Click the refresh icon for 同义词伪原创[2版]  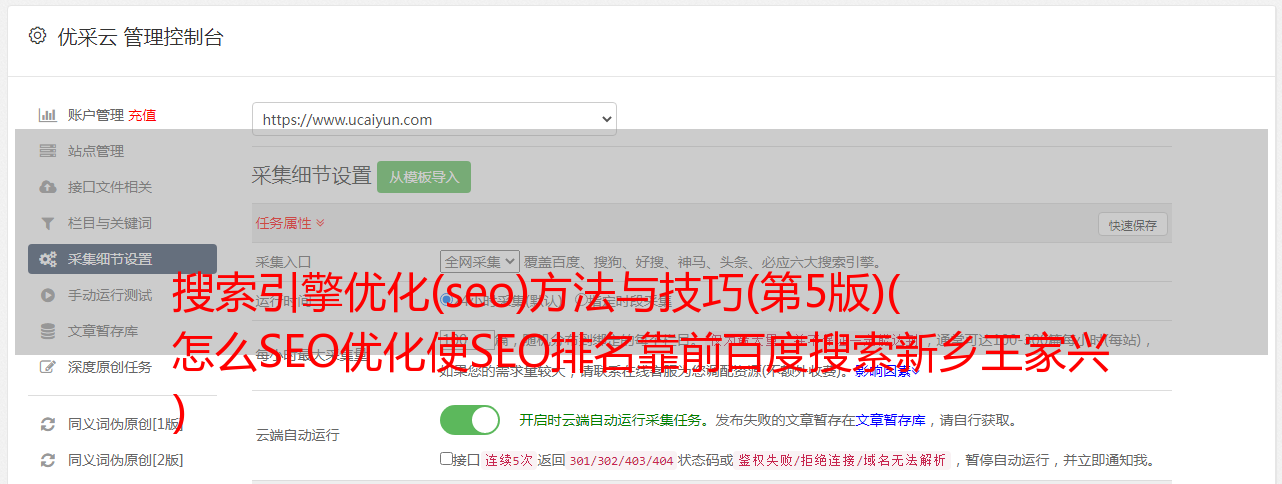pos(47,460)
